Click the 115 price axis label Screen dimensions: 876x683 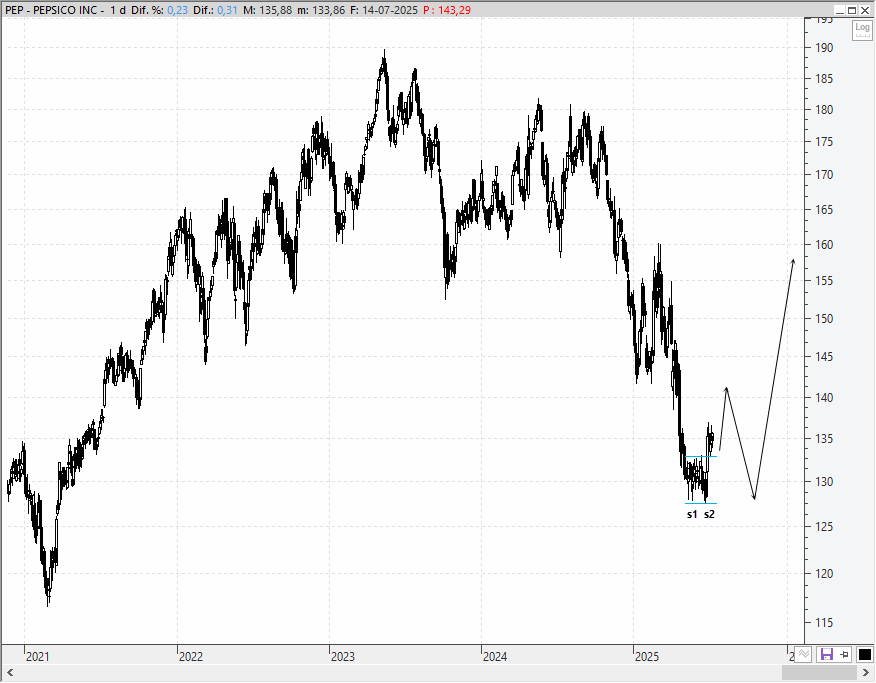coord(824,623)
